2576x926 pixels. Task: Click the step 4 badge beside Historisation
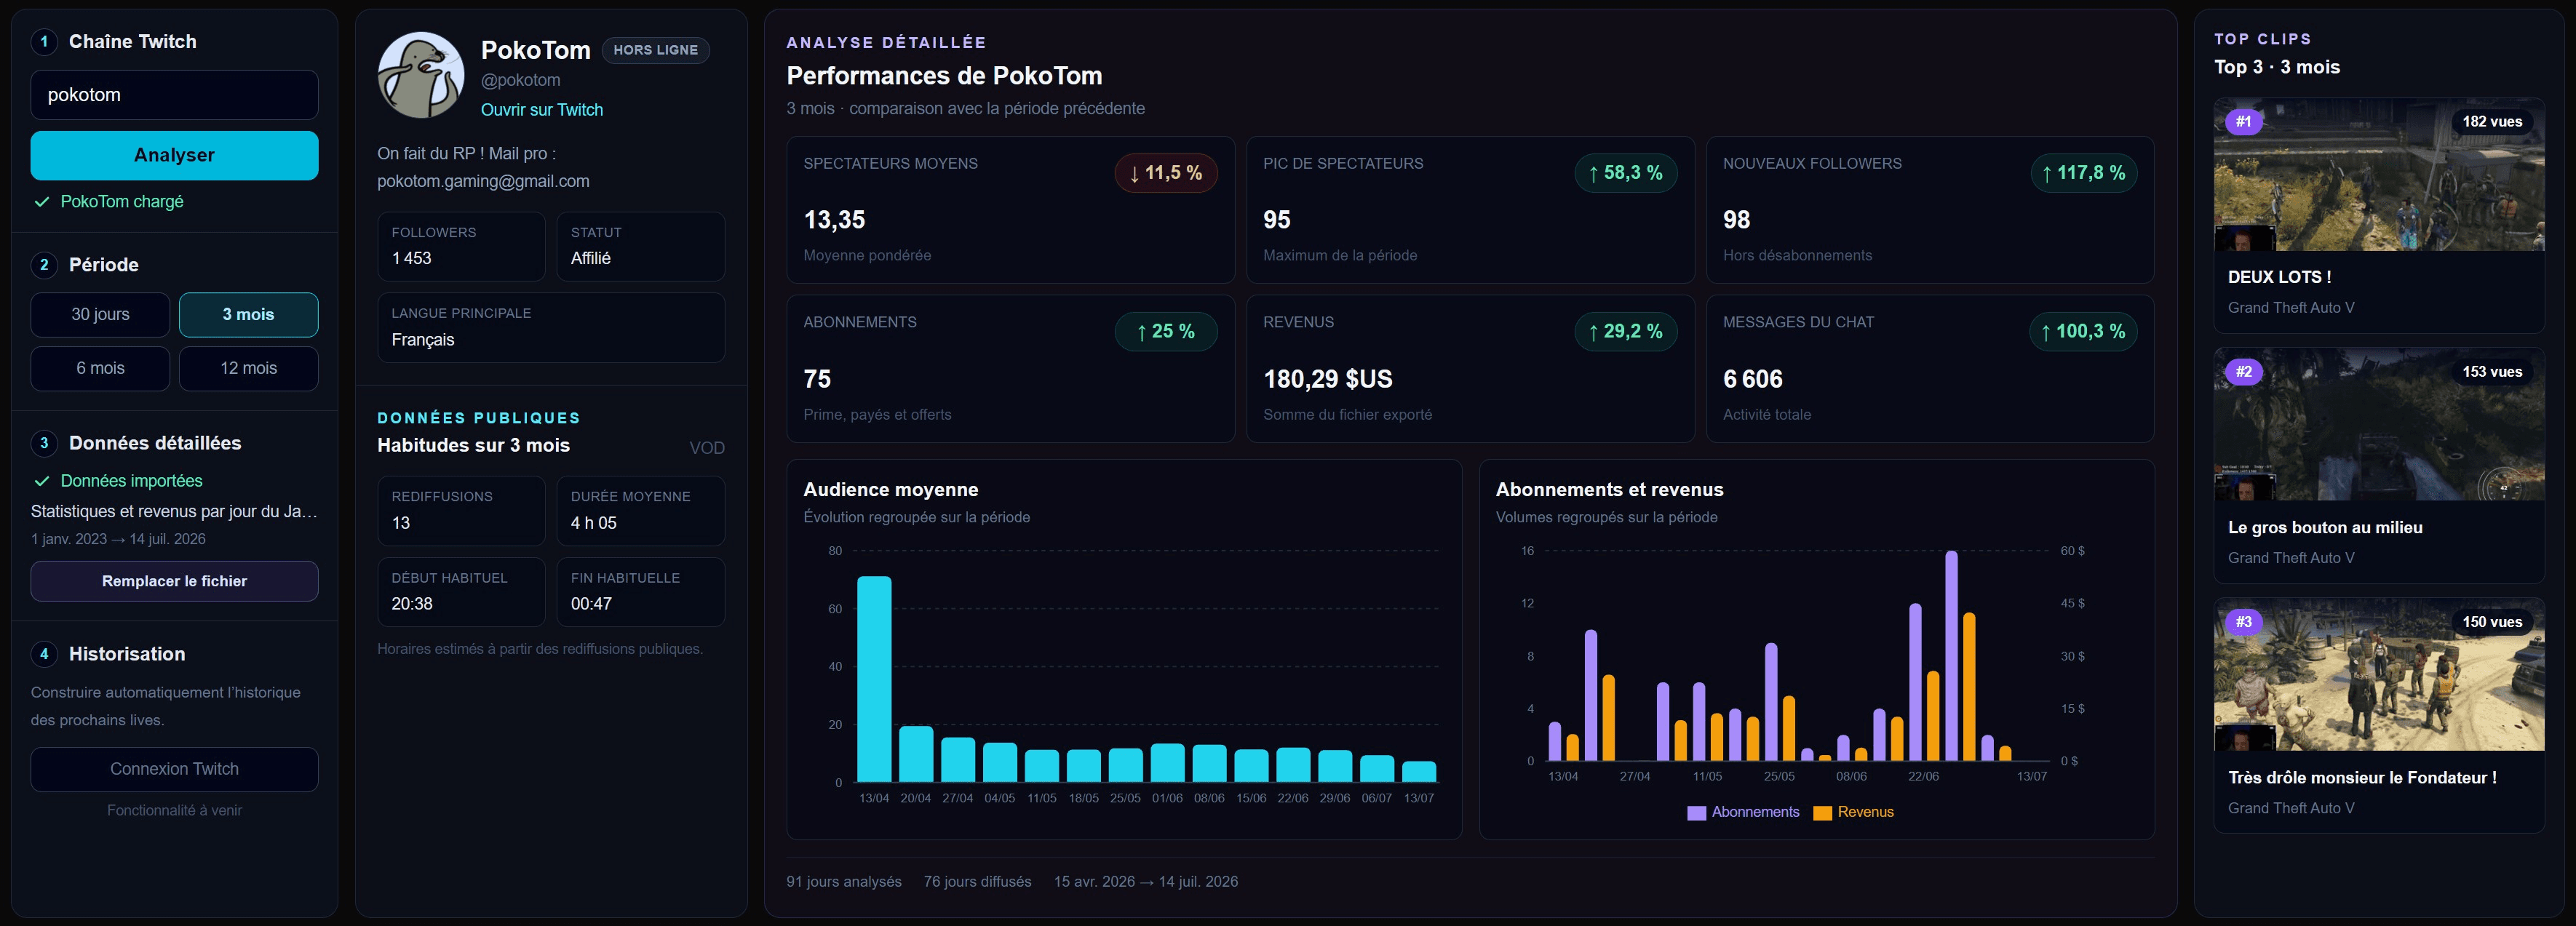[44, 654]
